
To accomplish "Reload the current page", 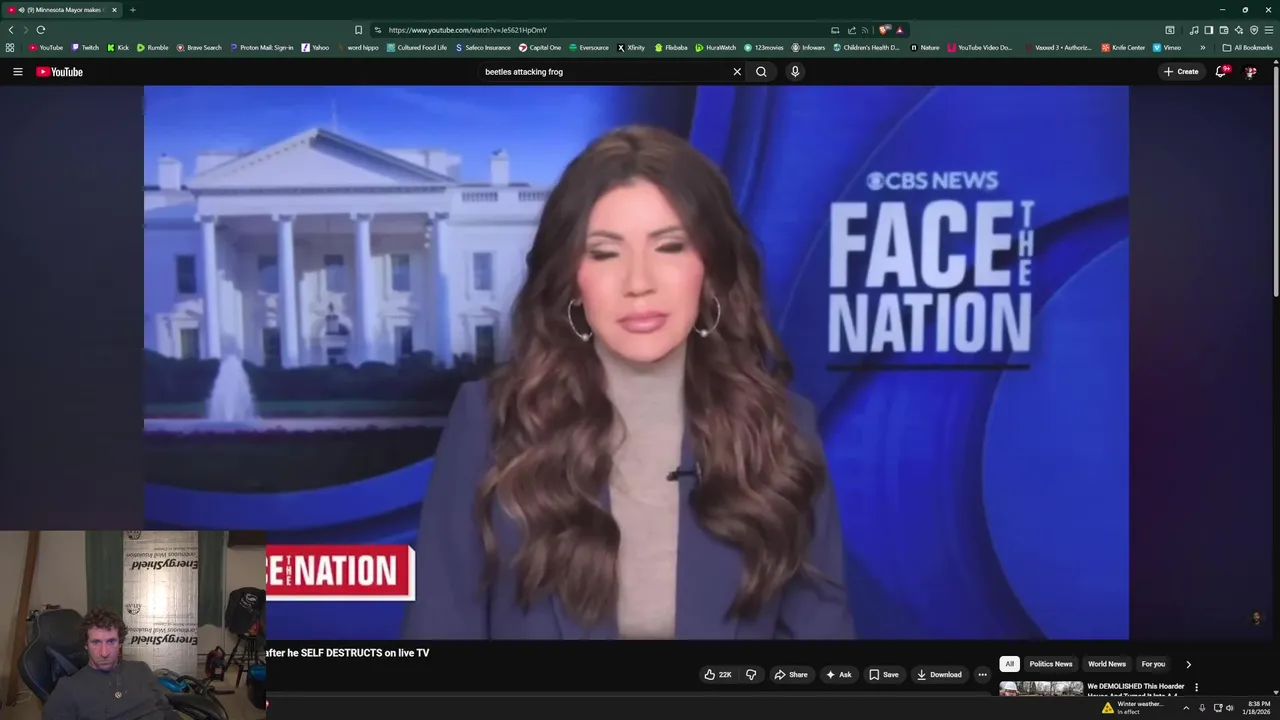I will [x=41, y=30].
